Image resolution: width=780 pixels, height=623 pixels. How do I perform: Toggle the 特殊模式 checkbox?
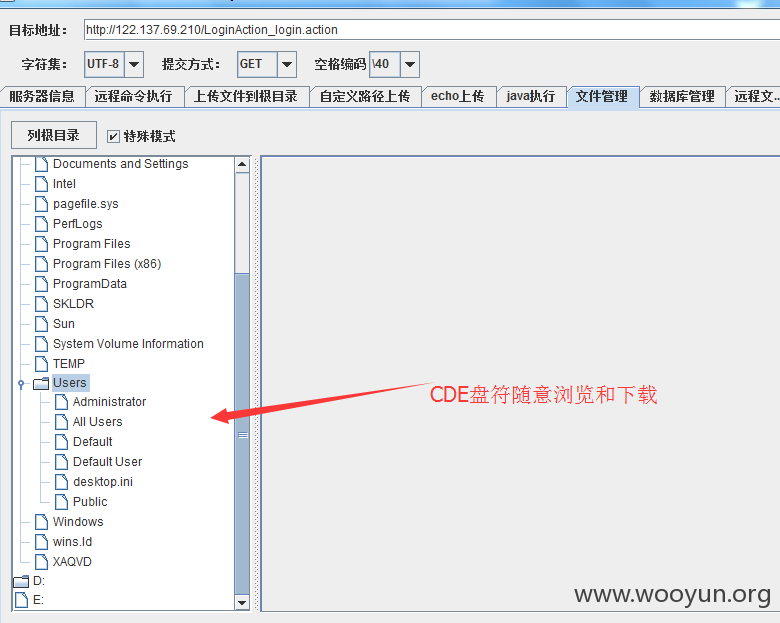point(113,136)
